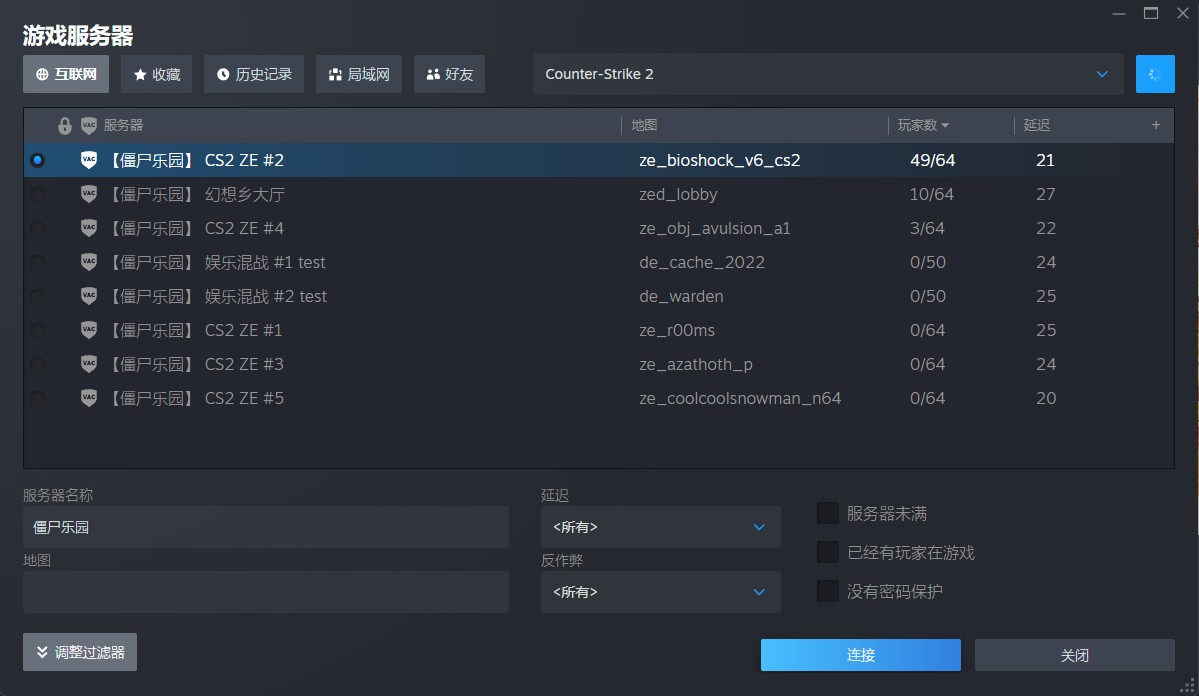Open the Counter-Strike 2 game dropdown
Screen dimensions: 1199x696
827,74
